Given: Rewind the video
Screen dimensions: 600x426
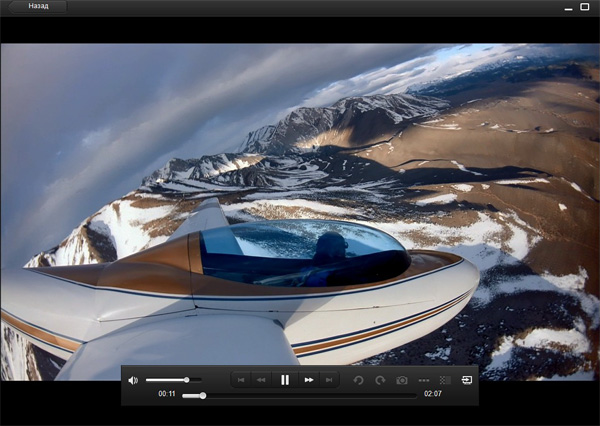Looking at the screenshot, I should [262, 380].
